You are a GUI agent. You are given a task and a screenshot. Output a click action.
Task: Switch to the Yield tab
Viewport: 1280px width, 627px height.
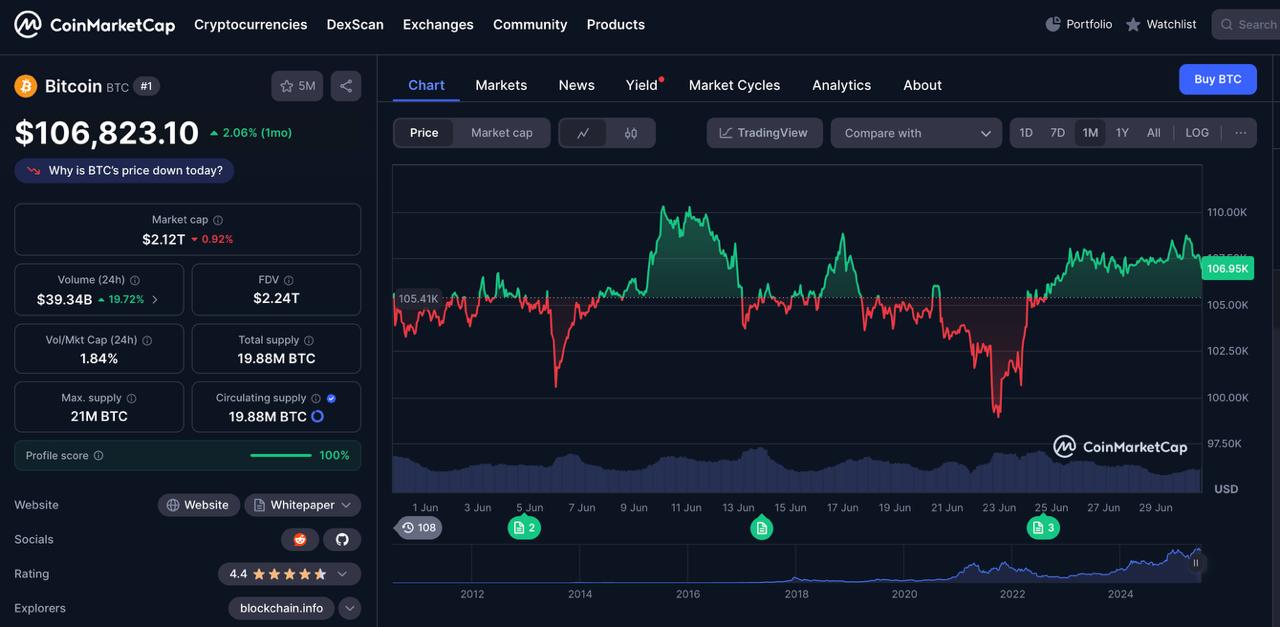tap(642, 85)
